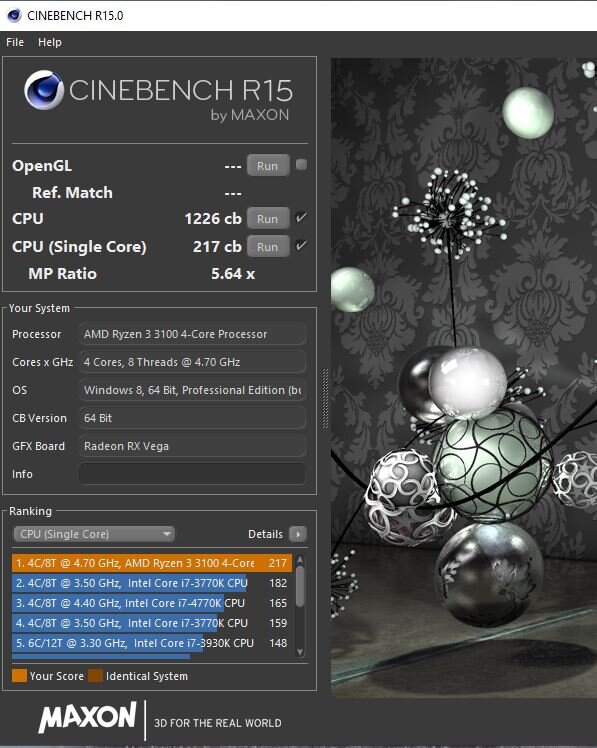Open the File menu
The width and height of the screenshot is (597, 748).
(15, 42)
